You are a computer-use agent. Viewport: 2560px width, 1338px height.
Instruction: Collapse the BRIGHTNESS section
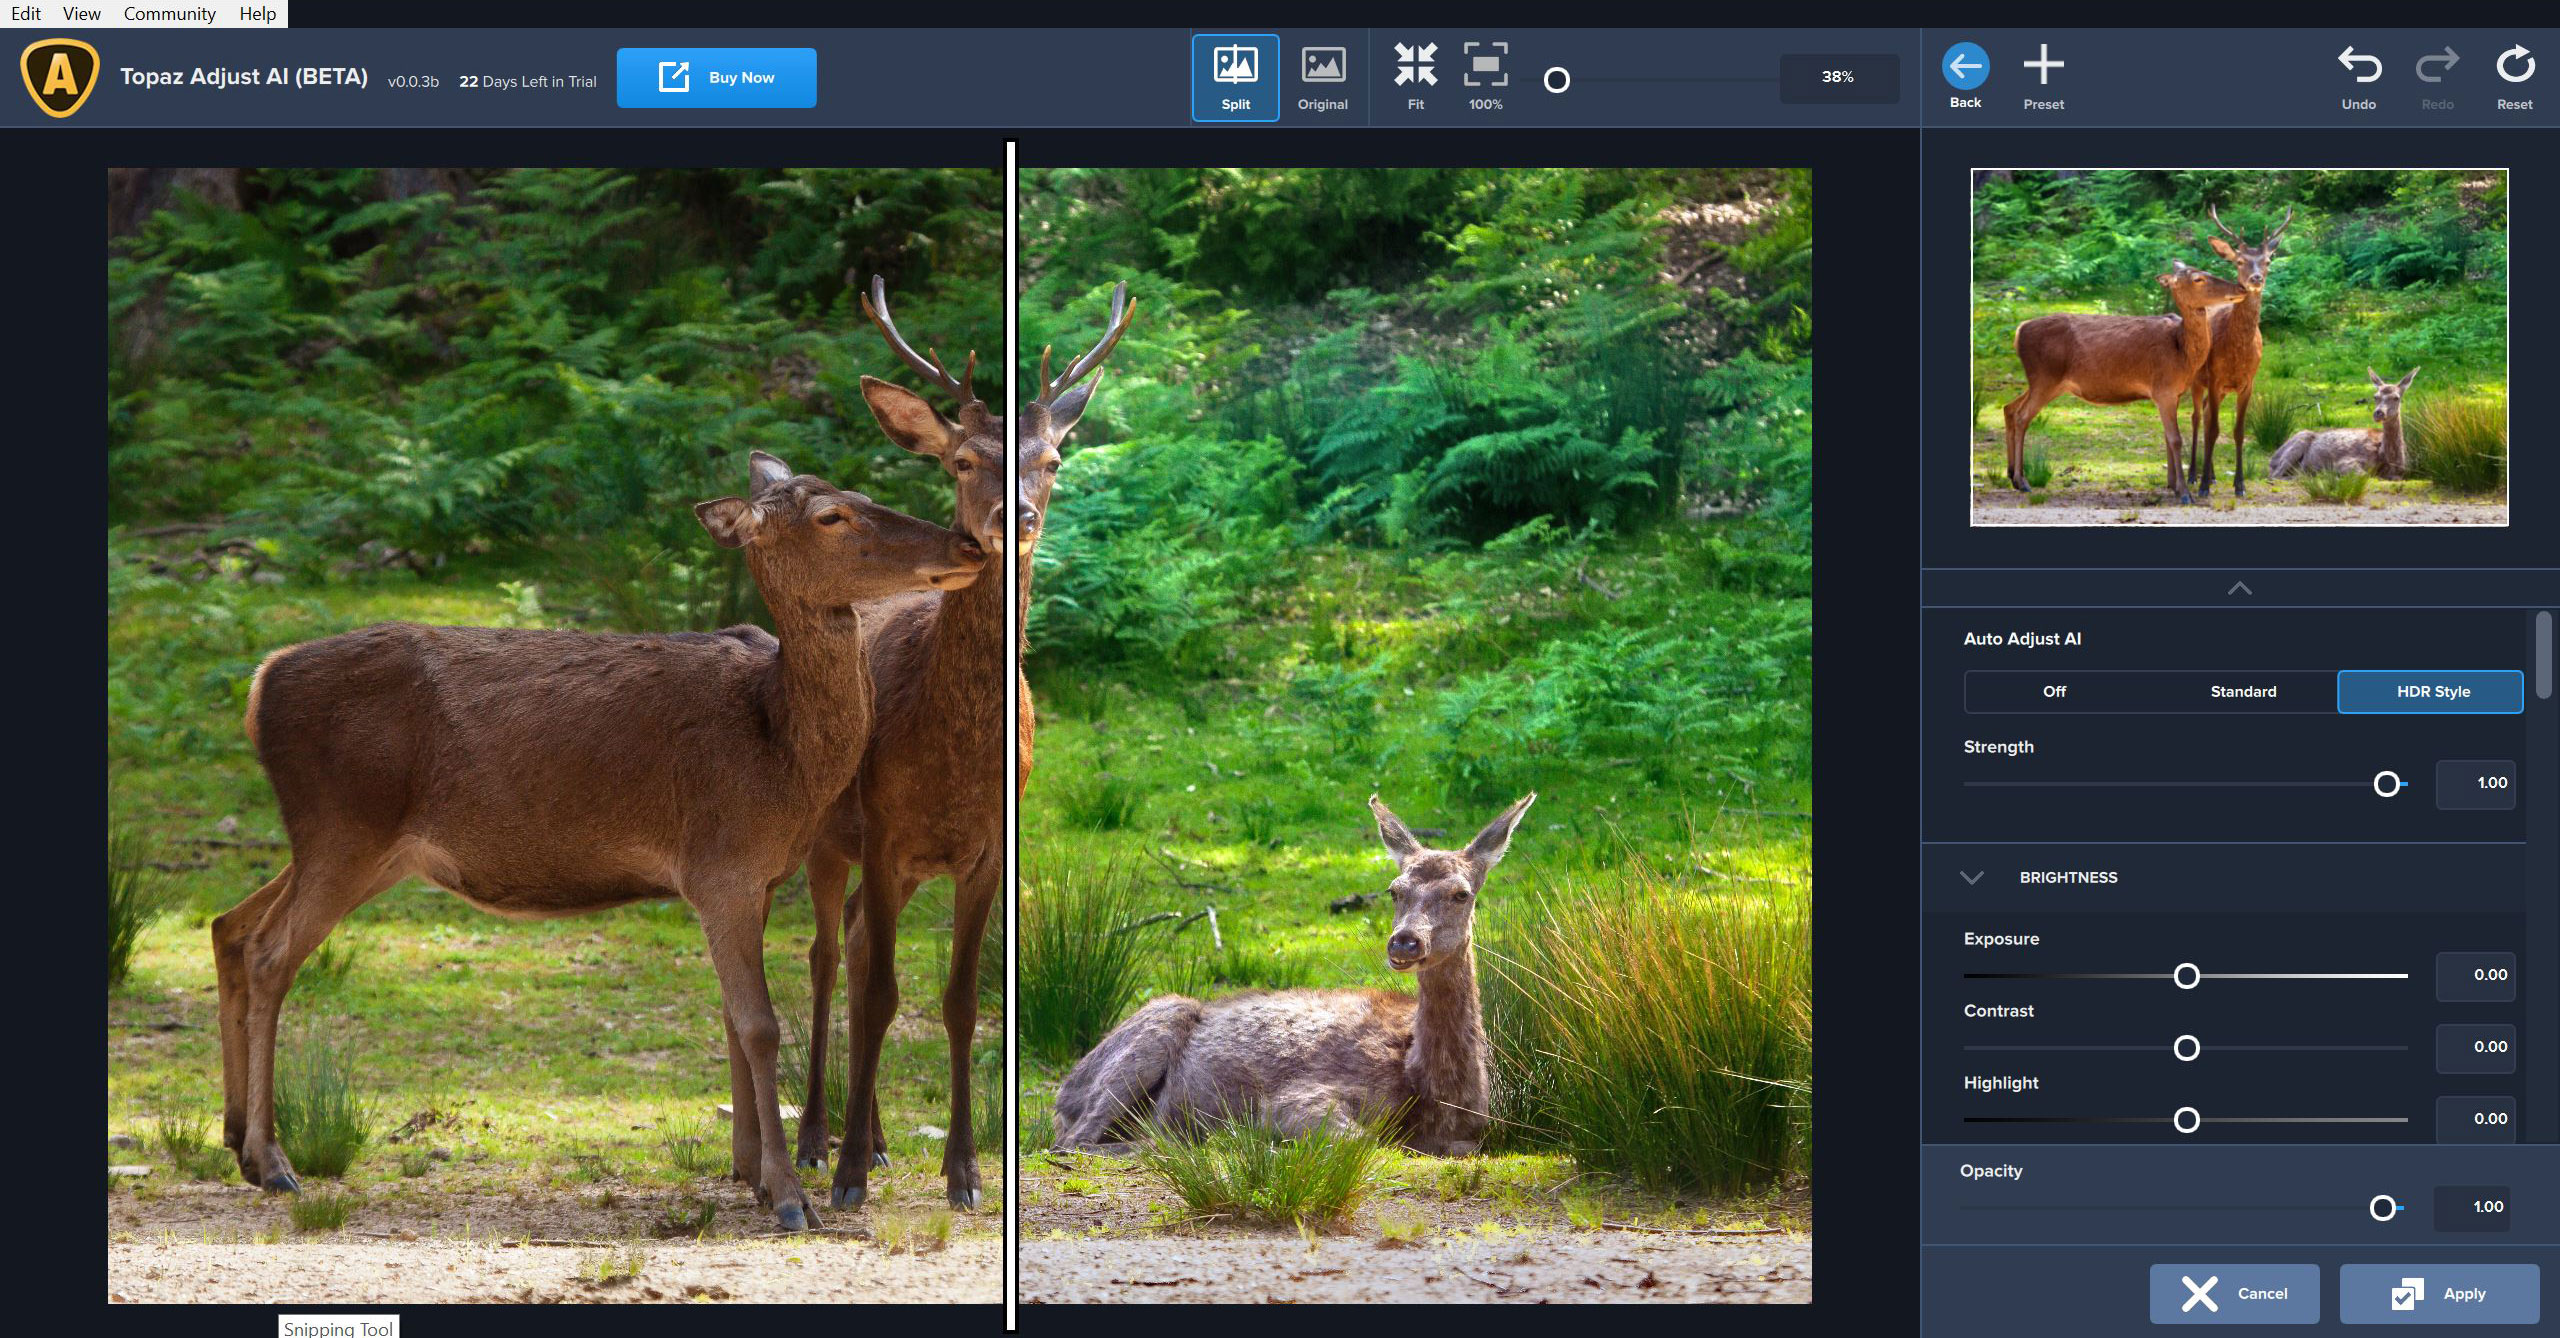click(x=1972, y=878)
